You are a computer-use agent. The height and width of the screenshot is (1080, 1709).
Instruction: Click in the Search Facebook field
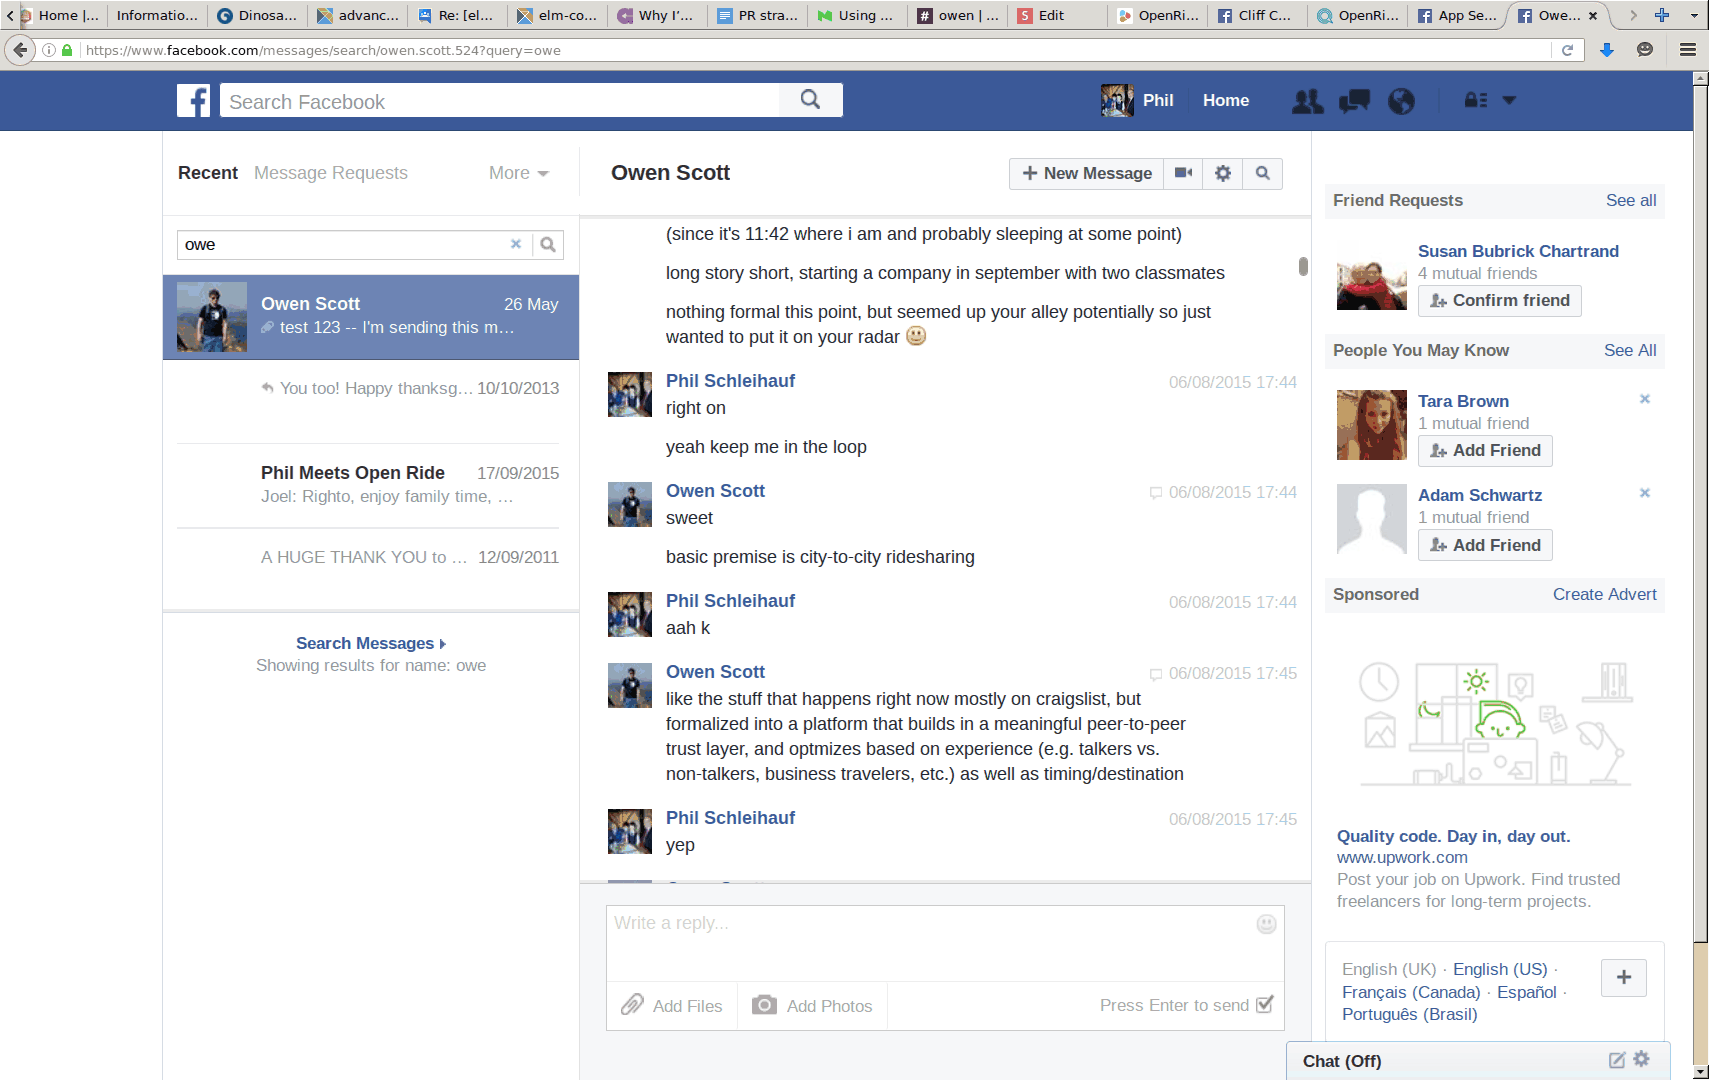(499, 101)
